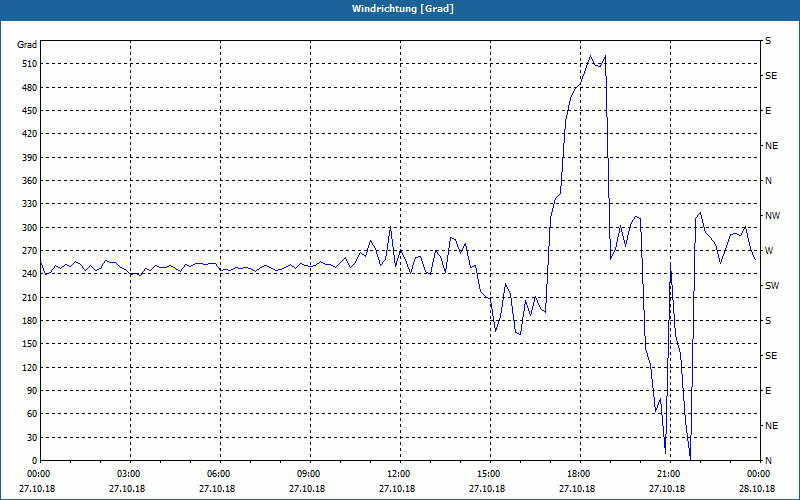Click the 15:00 time axis label
This screenshot has width=800, height=500.
click(x=490, y=474)
